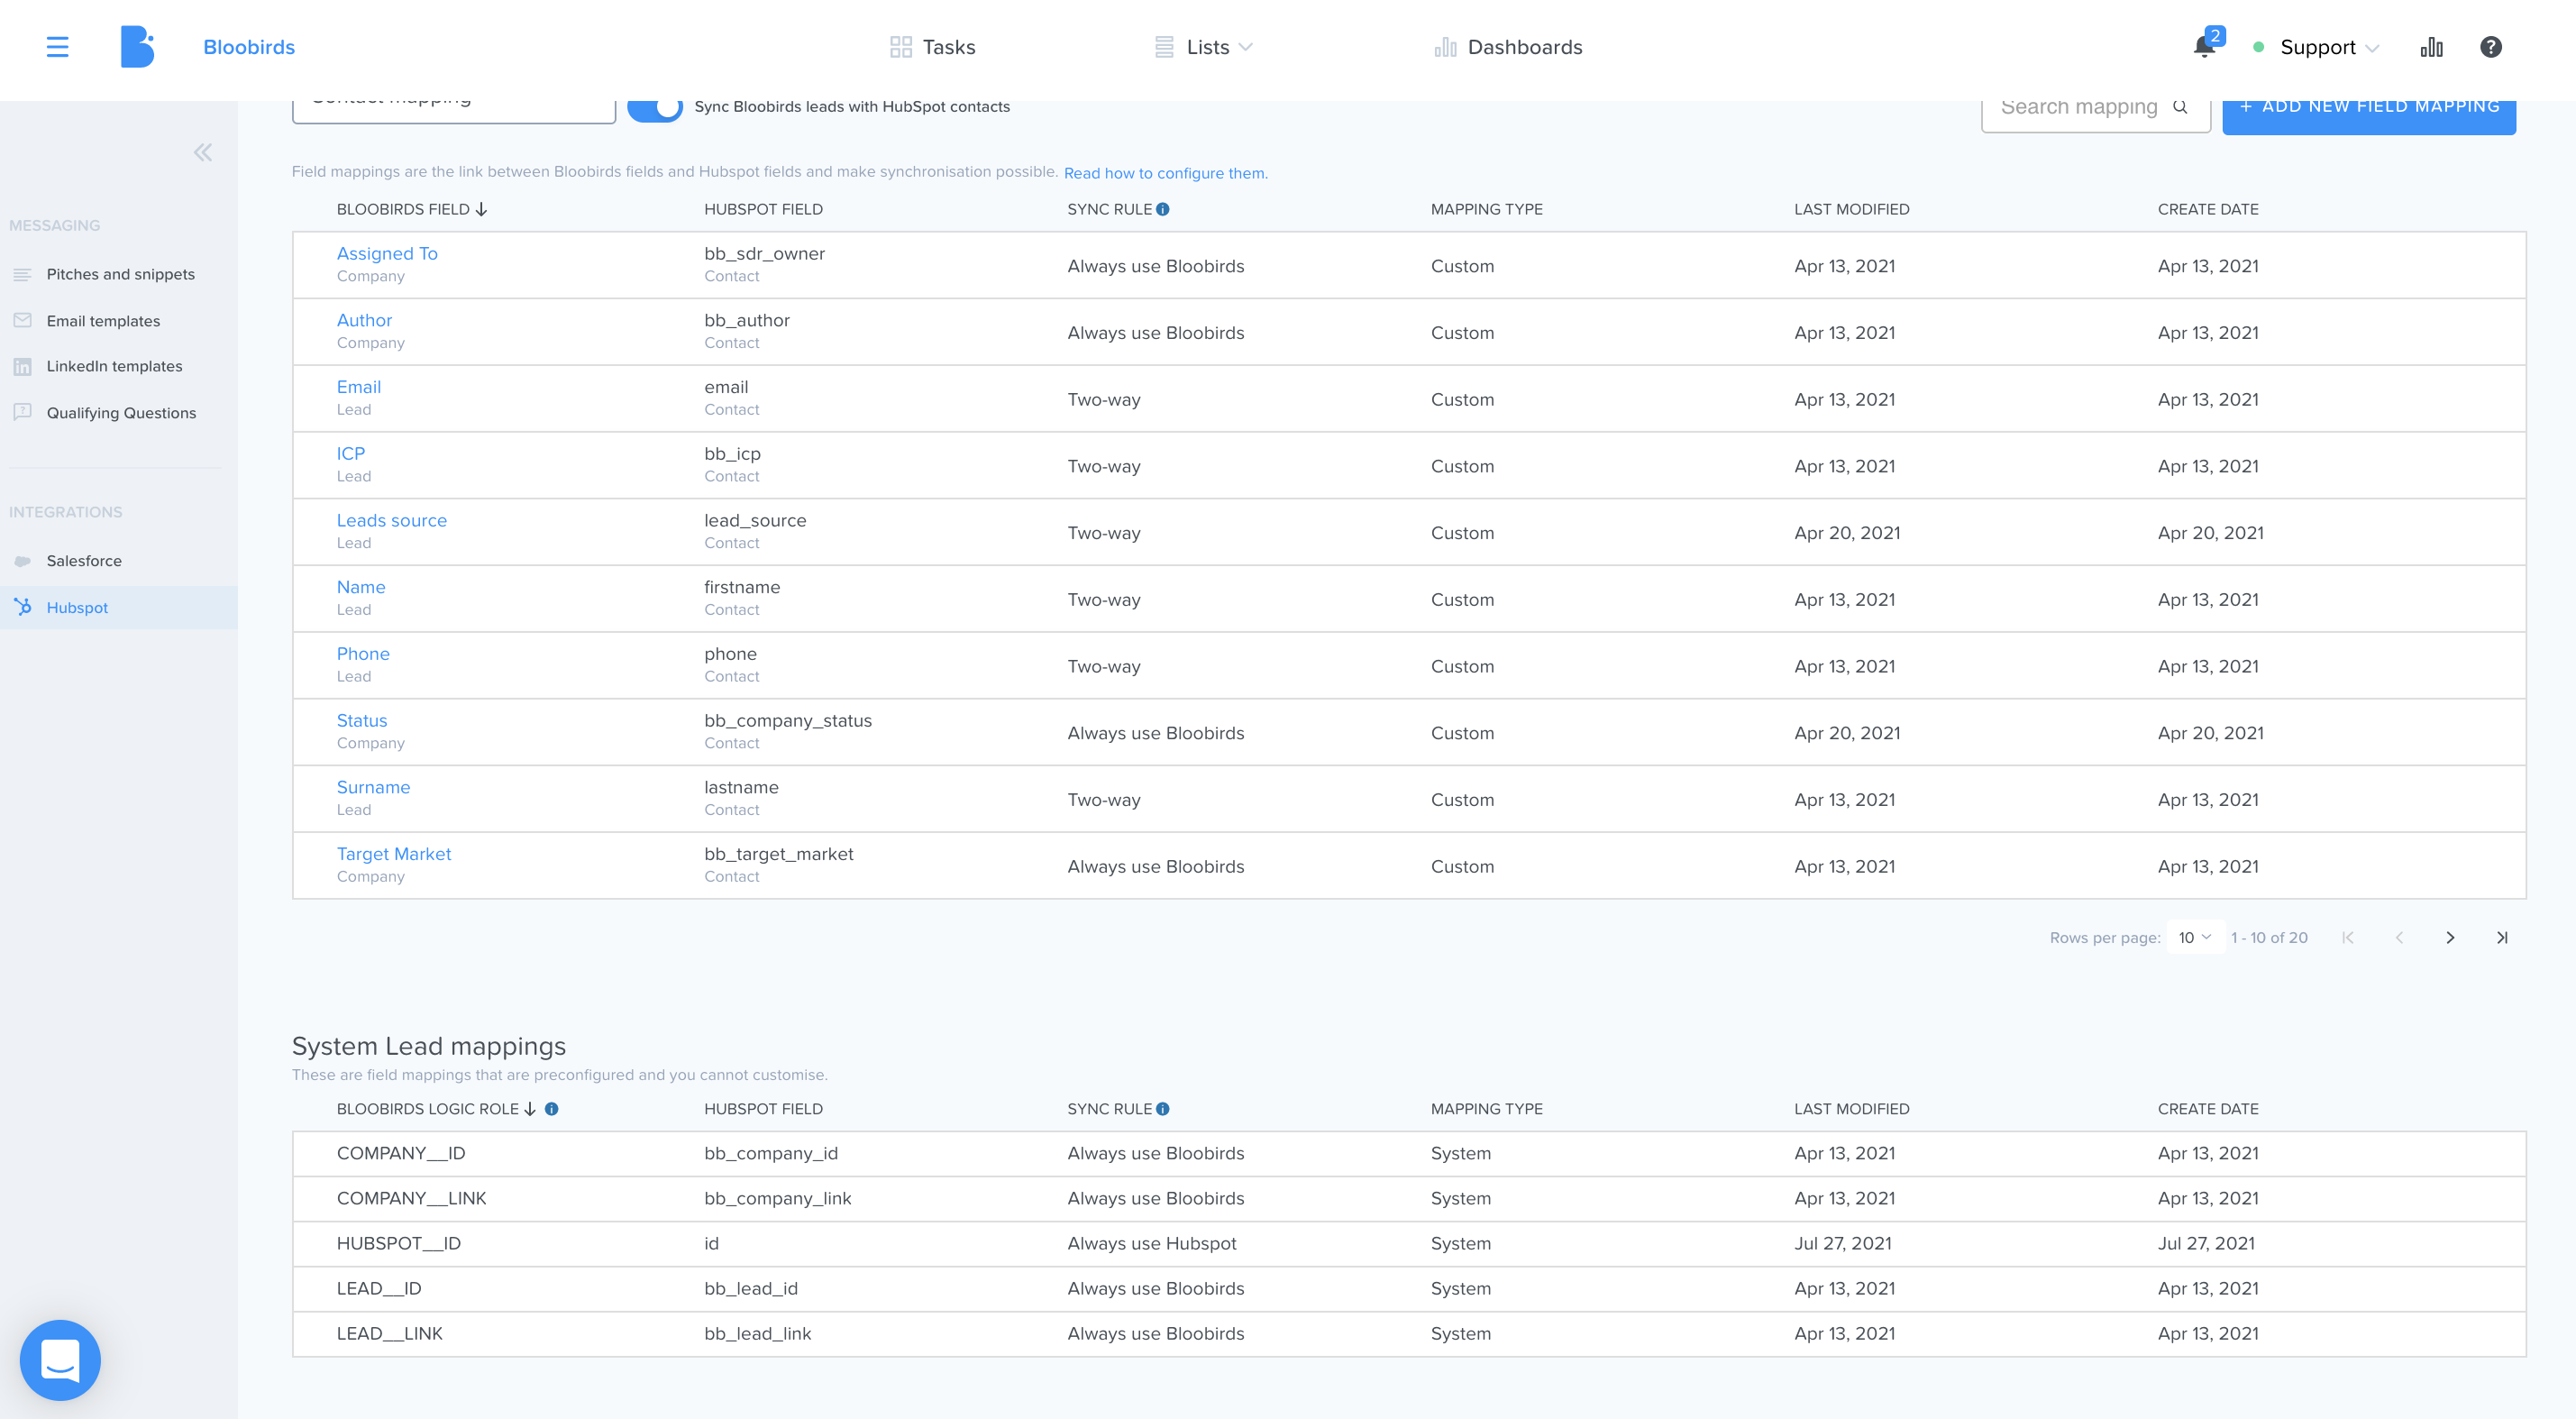Open Pitches and snippets

[x=120, y=274]
